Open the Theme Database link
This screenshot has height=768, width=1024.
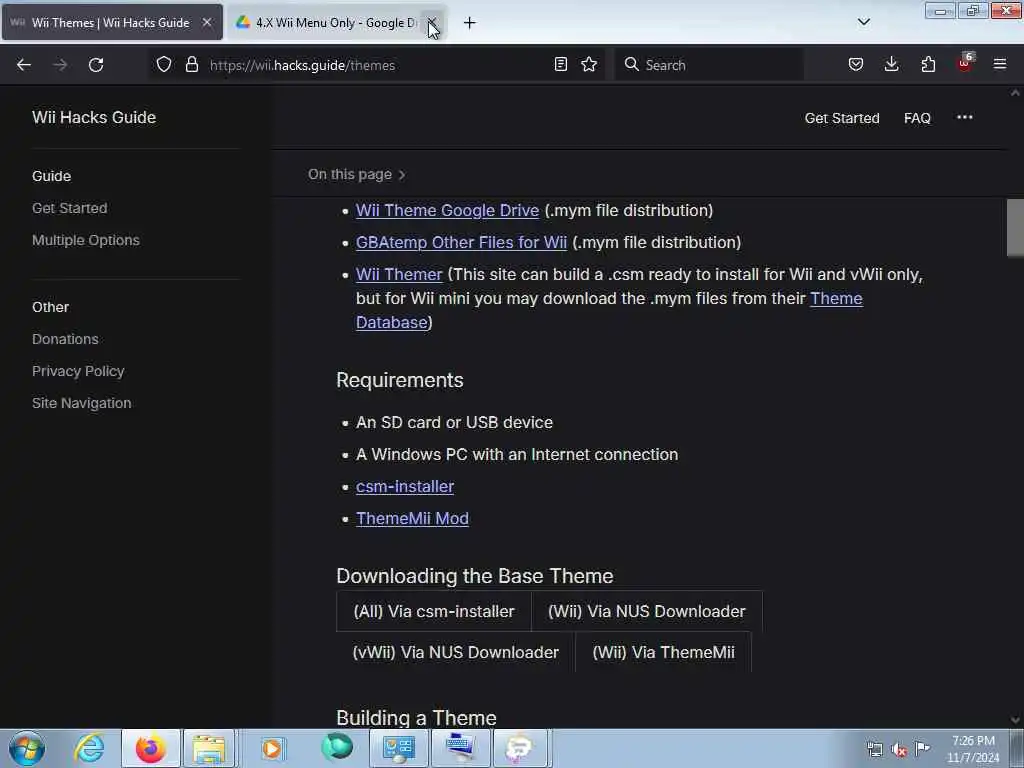(836, 298)
